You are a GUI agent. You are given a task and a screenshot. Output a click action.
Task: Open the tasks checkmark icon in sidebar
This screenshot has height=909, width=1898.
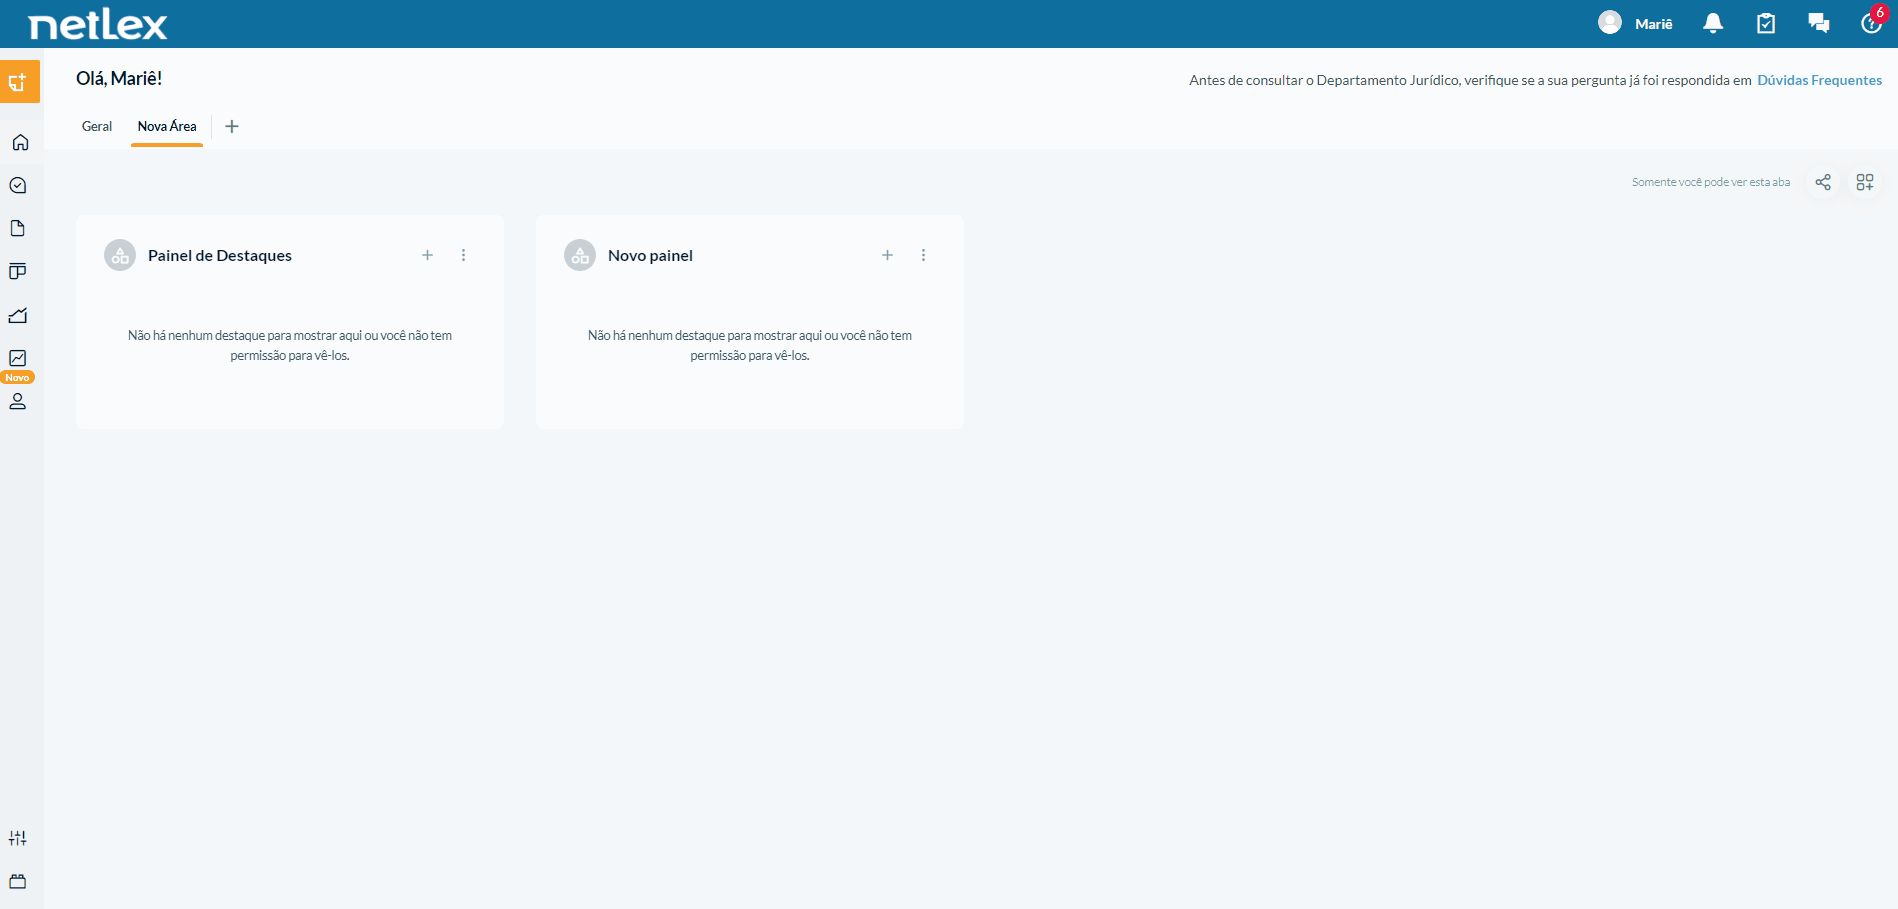click(x=18, y=185)
